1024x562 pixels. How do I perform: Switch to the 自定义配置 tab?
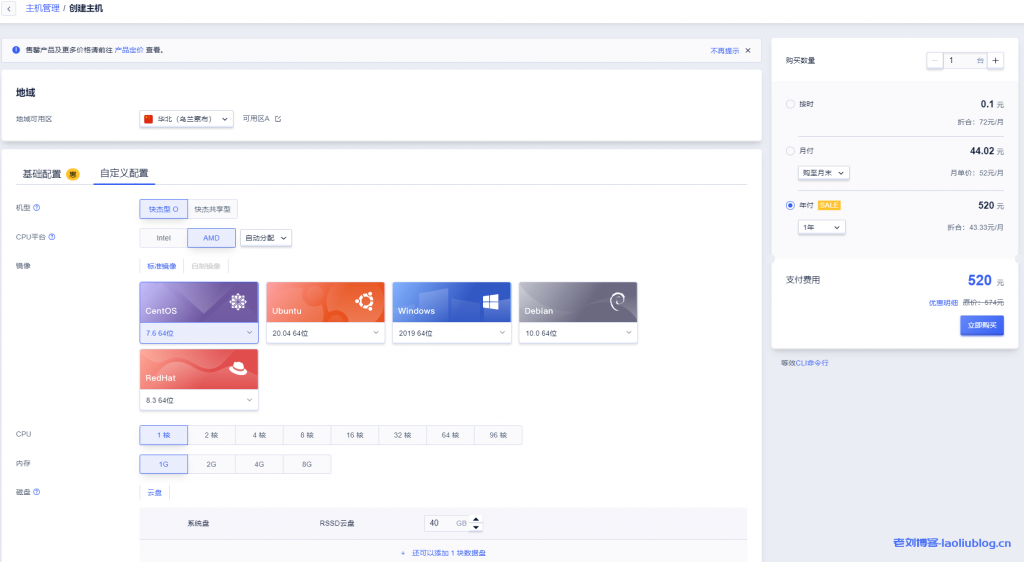tap(124, 174)
